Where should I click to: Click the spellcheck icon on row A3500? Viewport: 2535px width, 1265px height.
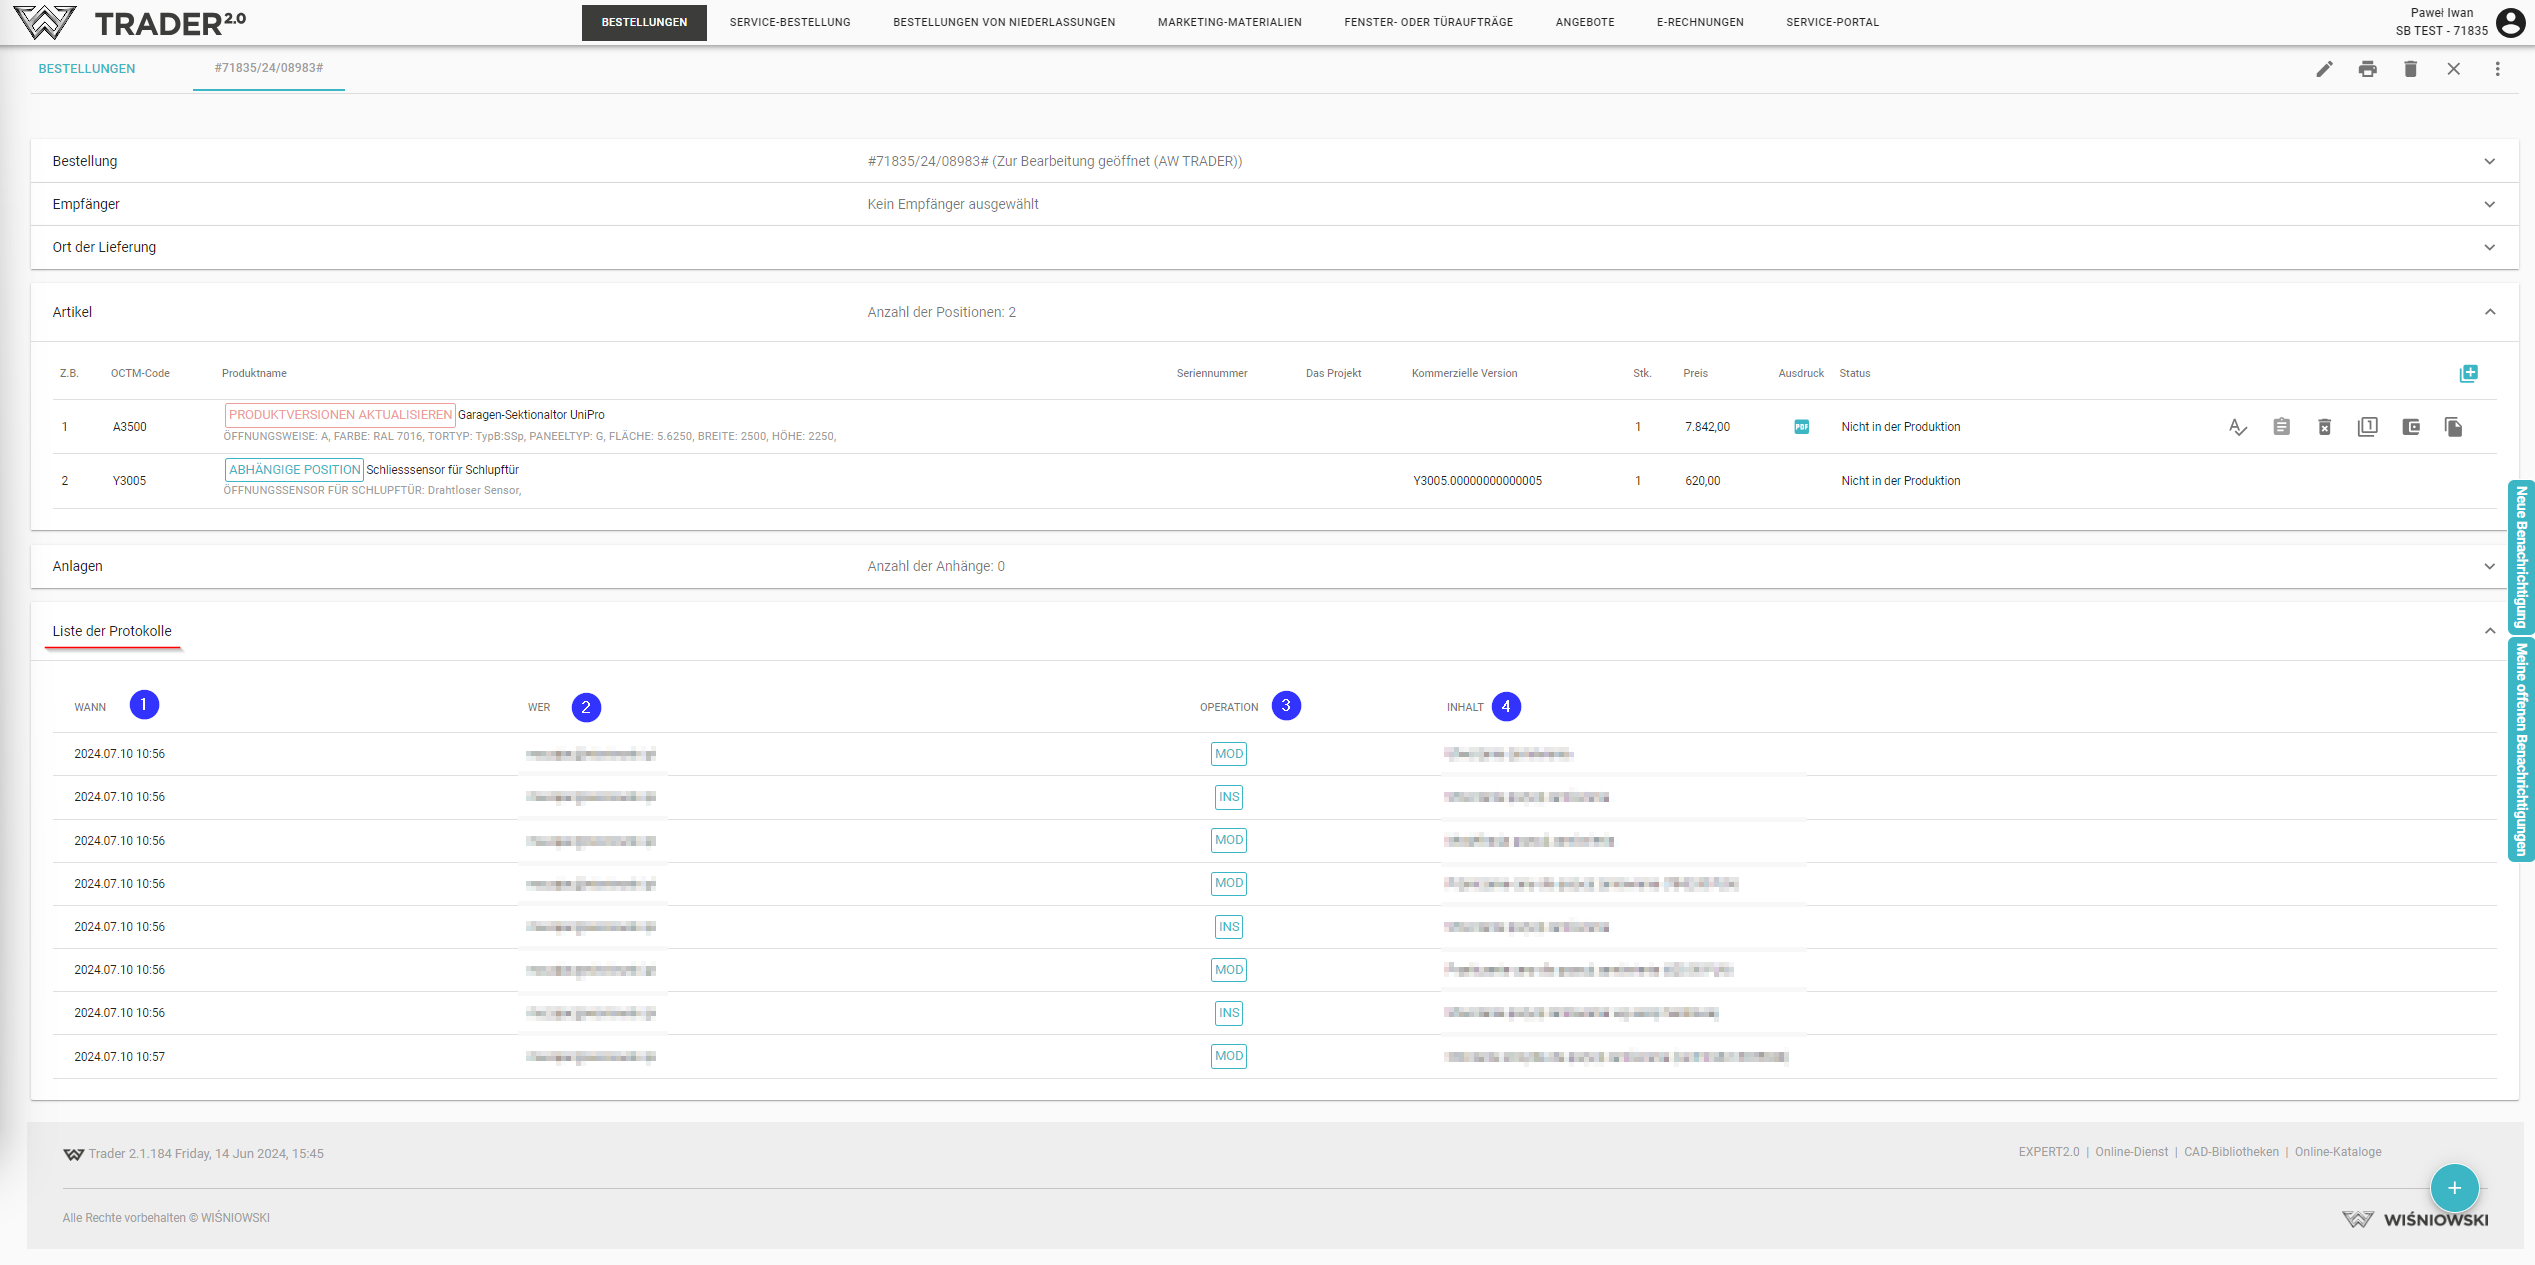(2238, 427)
